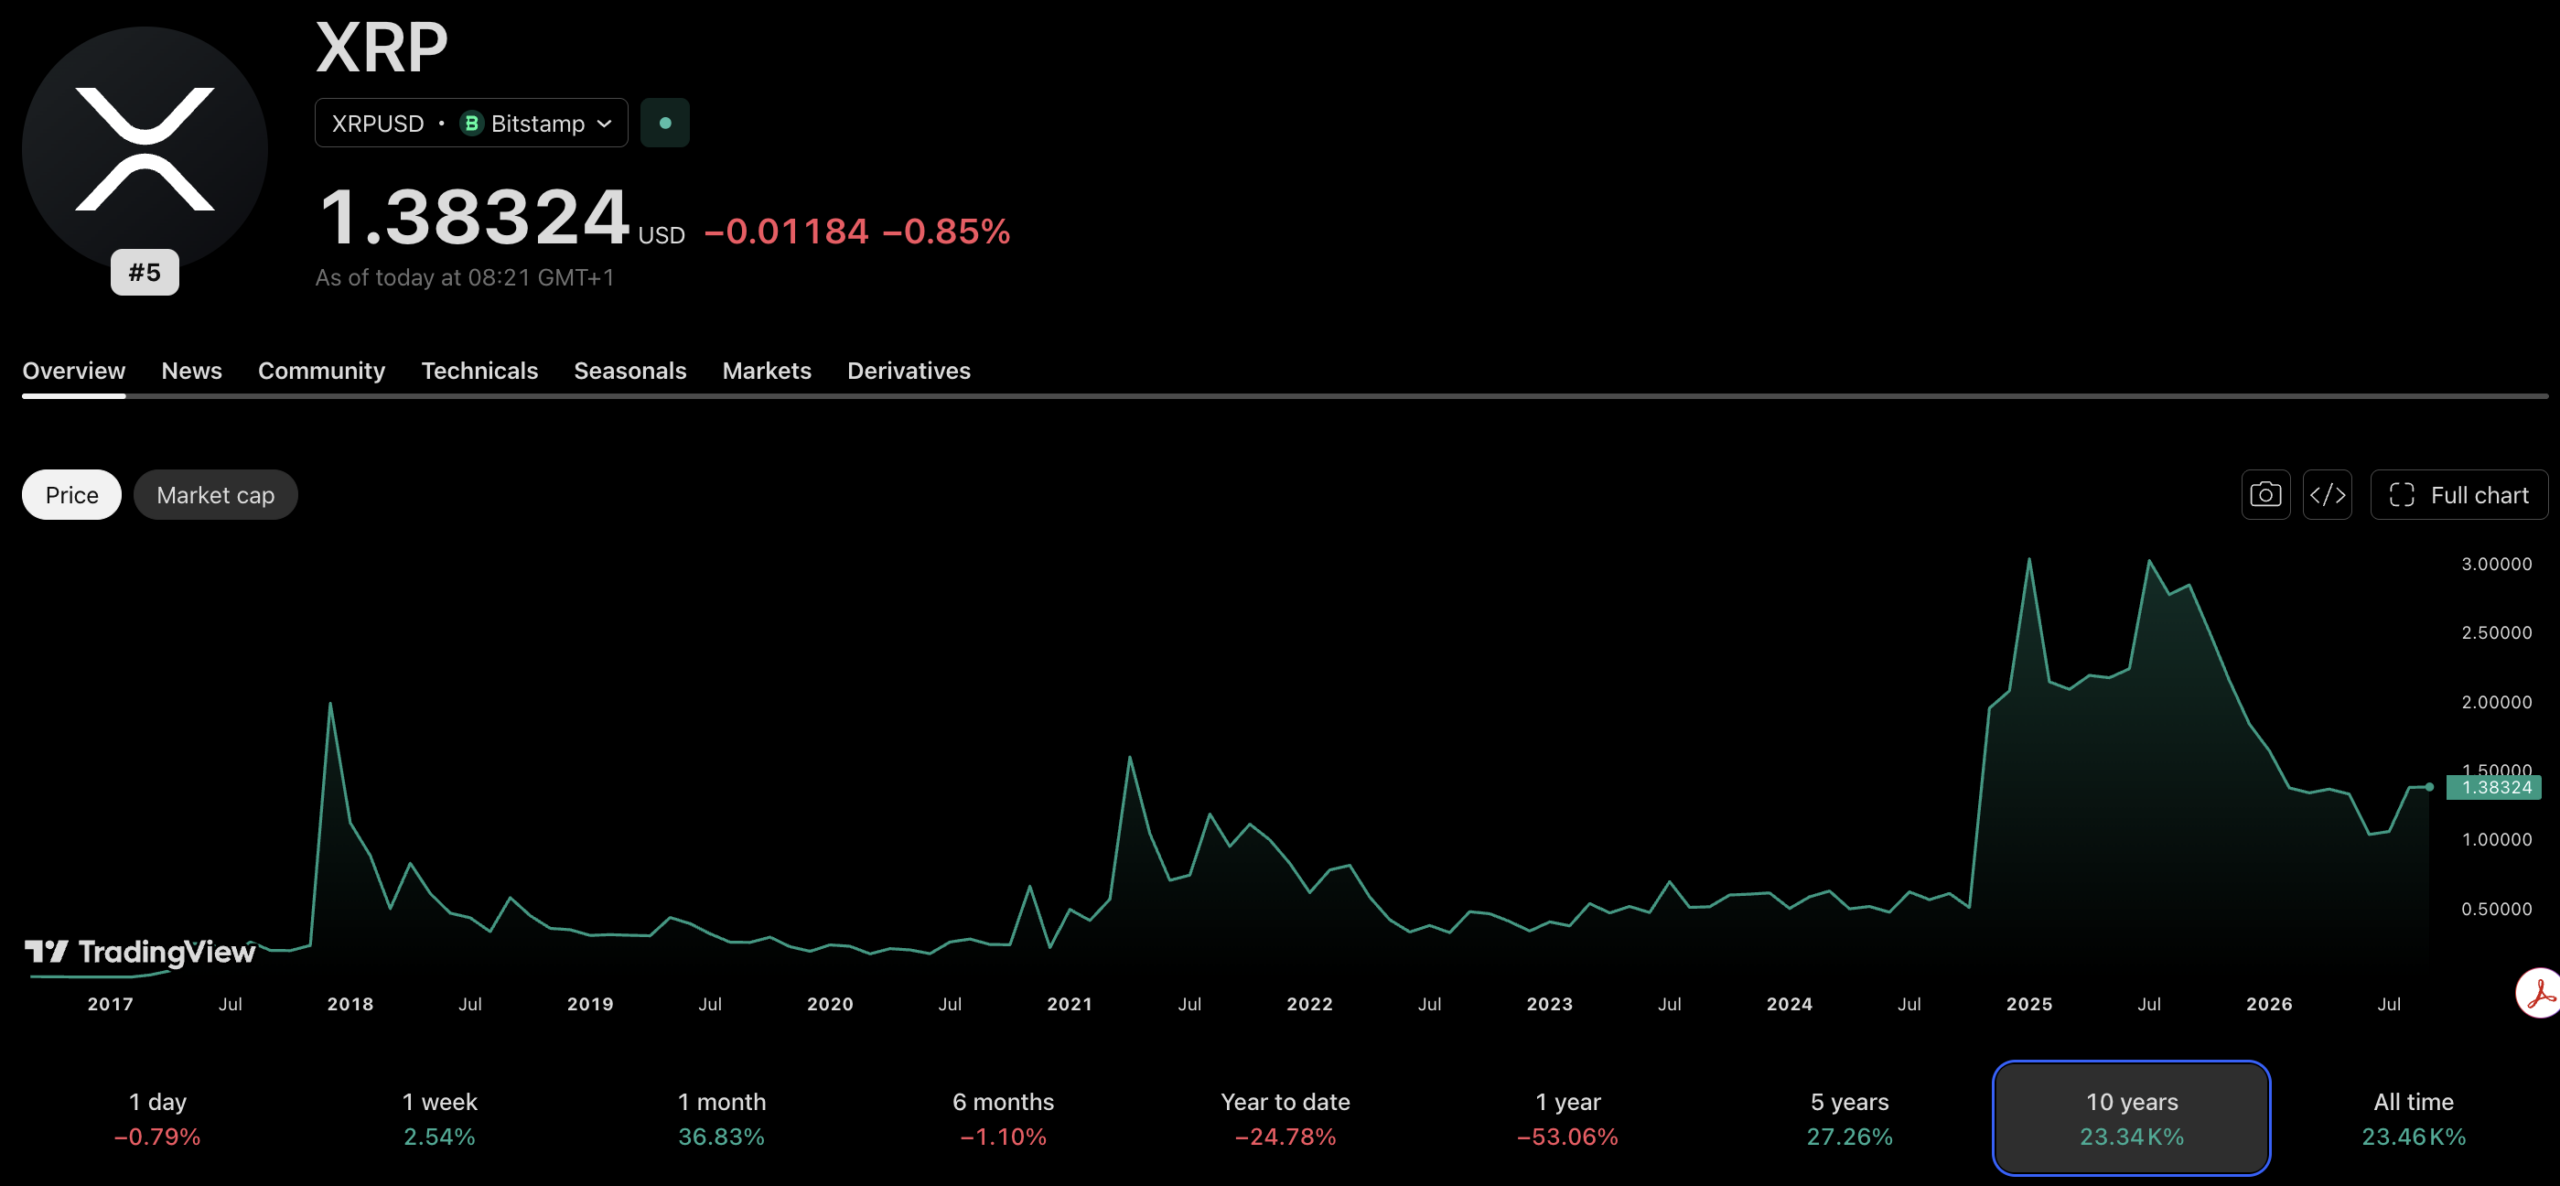Click the XRP title heading
The width and height of the screenshot is (2560, 1186).
[382, 47]
